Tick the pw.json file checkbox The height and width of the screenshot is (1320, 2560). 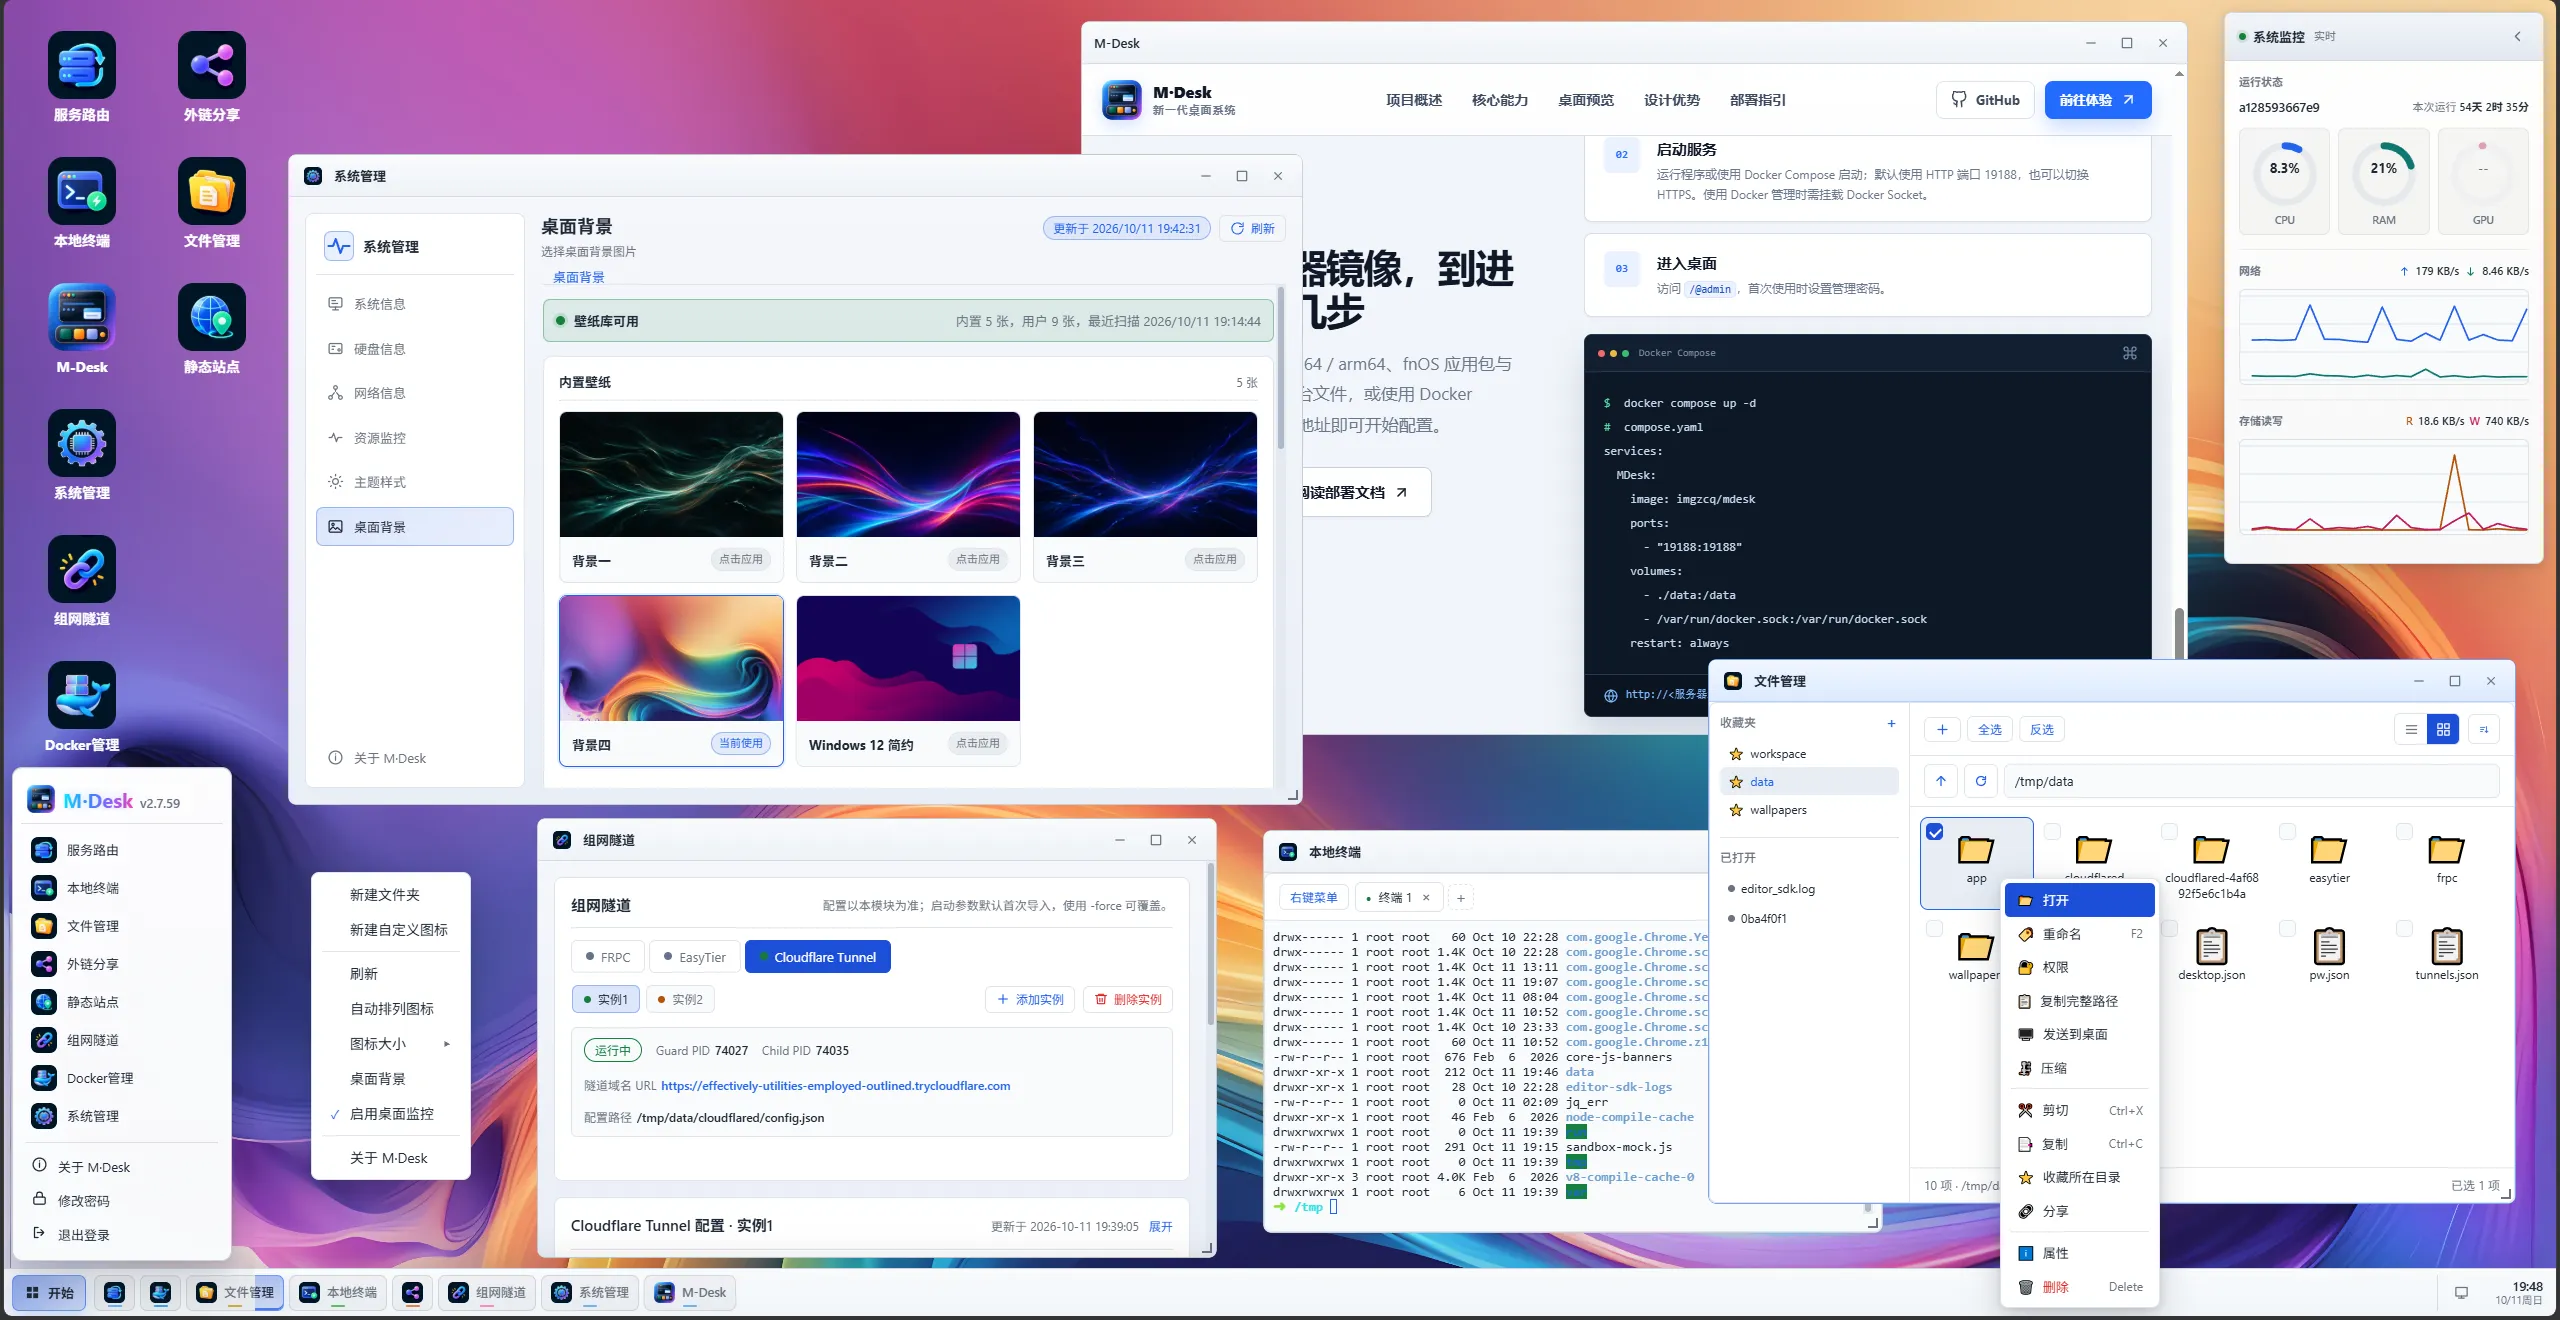click(2287, 929)
